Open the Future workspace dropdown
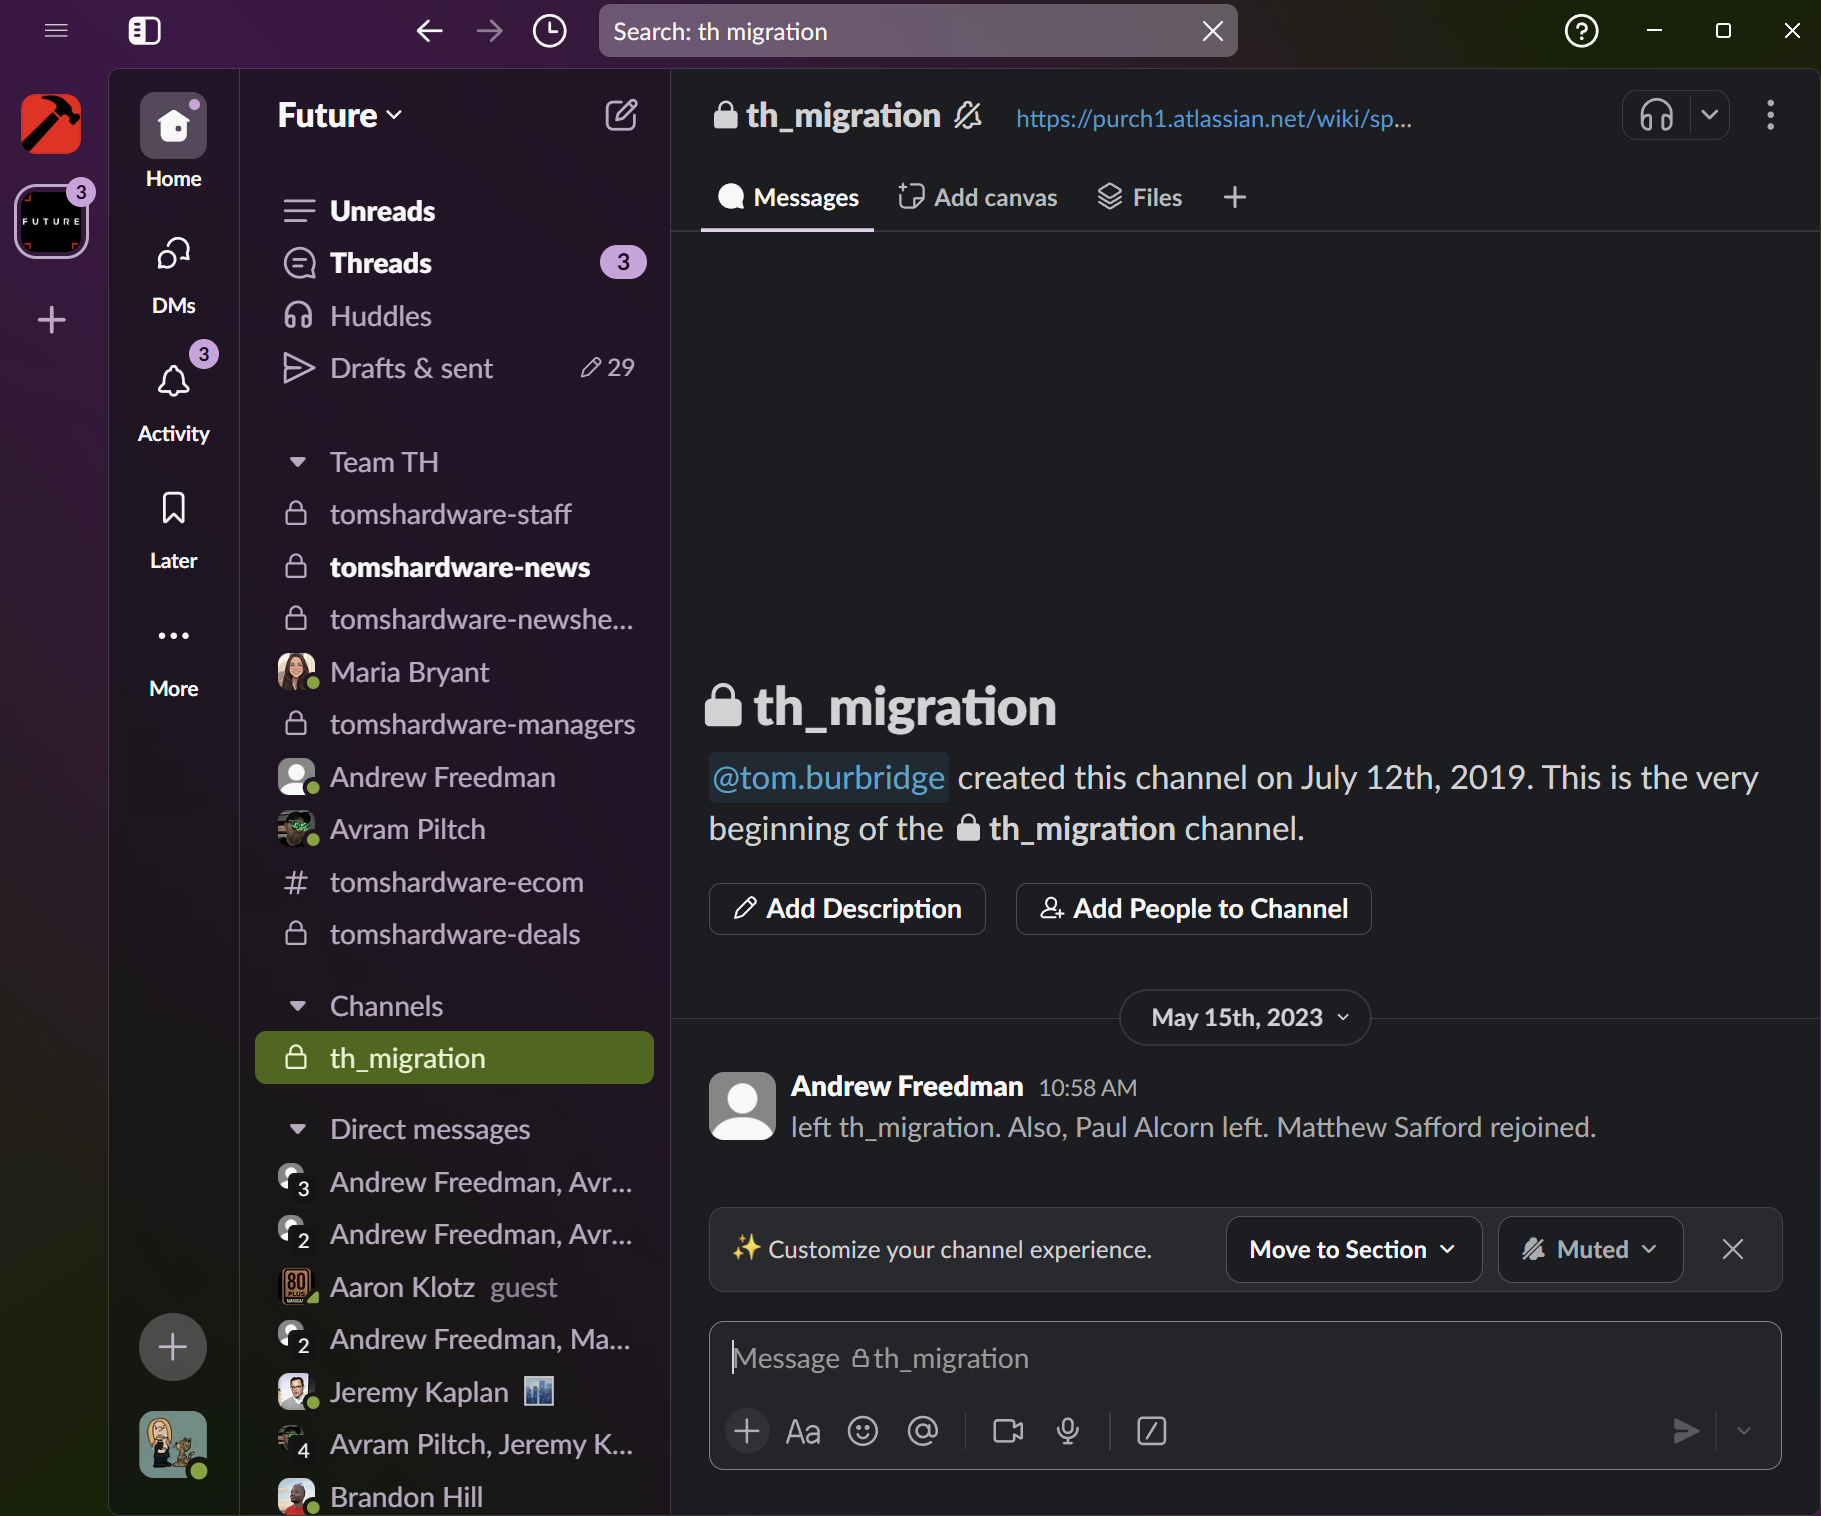The height and width of the screenshot is (1516, 1821). coord(340,115)
